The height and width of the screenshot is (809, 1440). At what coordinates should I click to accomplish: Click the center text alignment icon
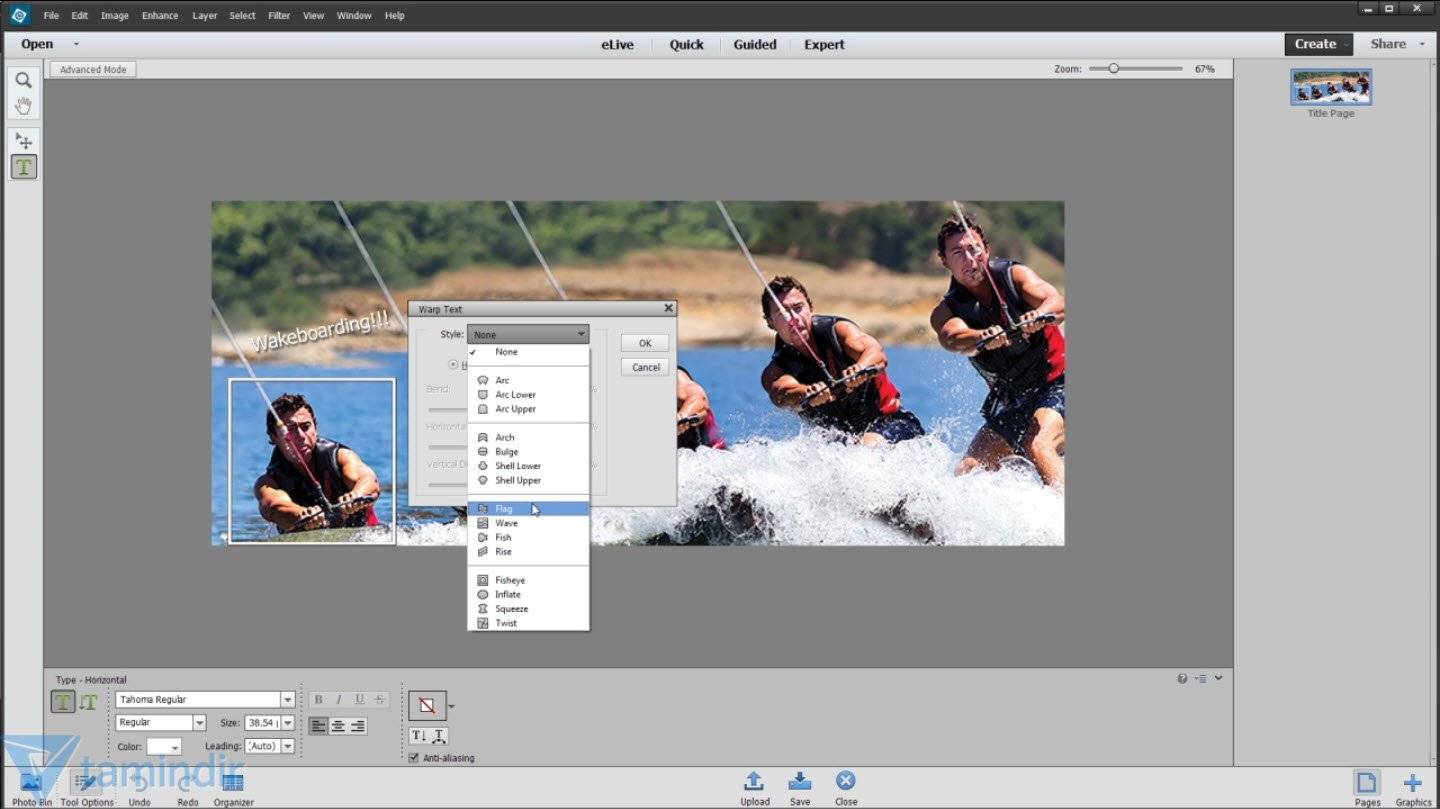coord(338,726)
